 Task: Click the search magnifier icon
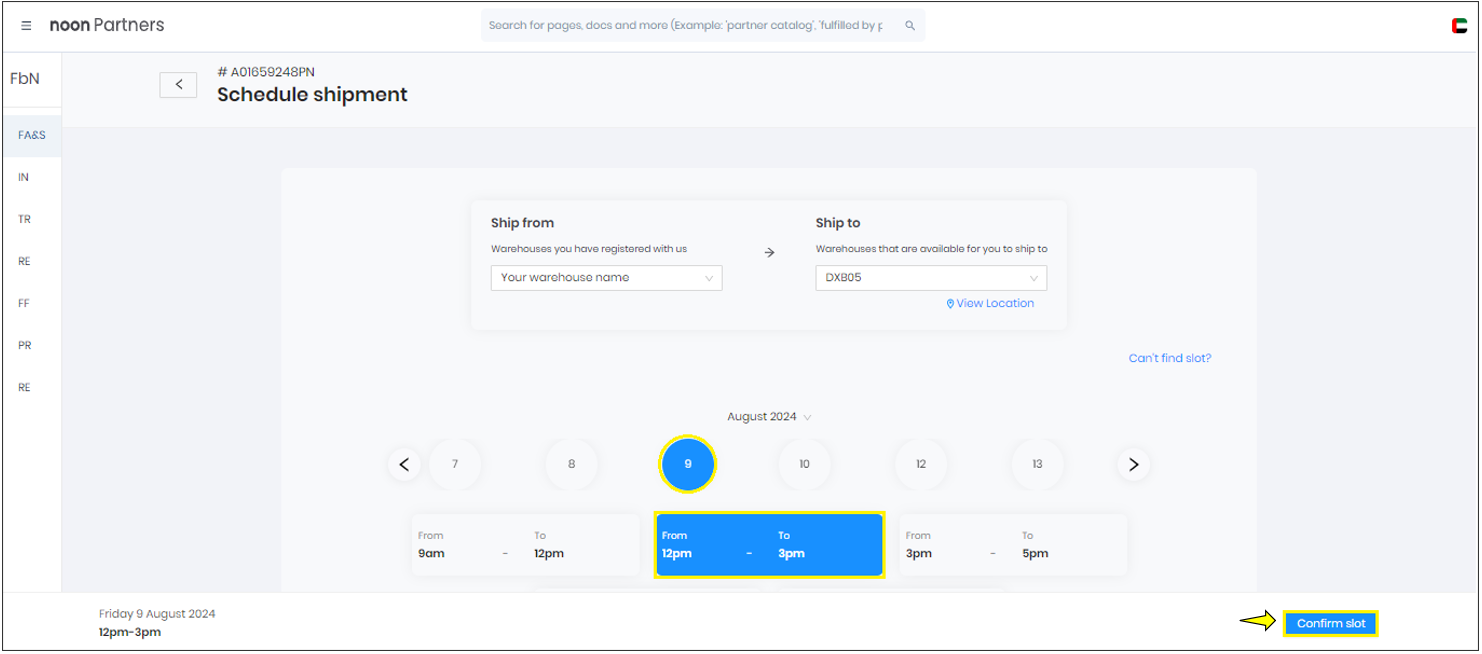click(910, 26)
